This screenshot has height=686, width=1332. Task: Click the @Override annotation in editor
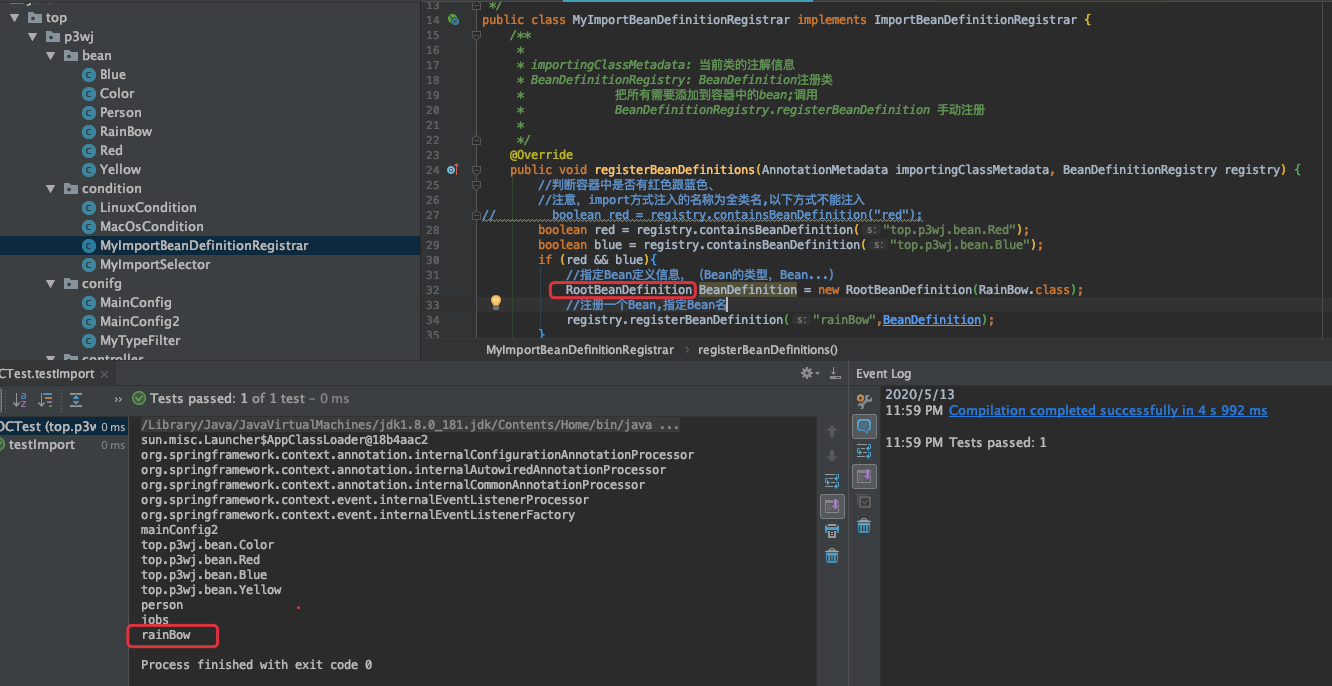pos(541,155)
